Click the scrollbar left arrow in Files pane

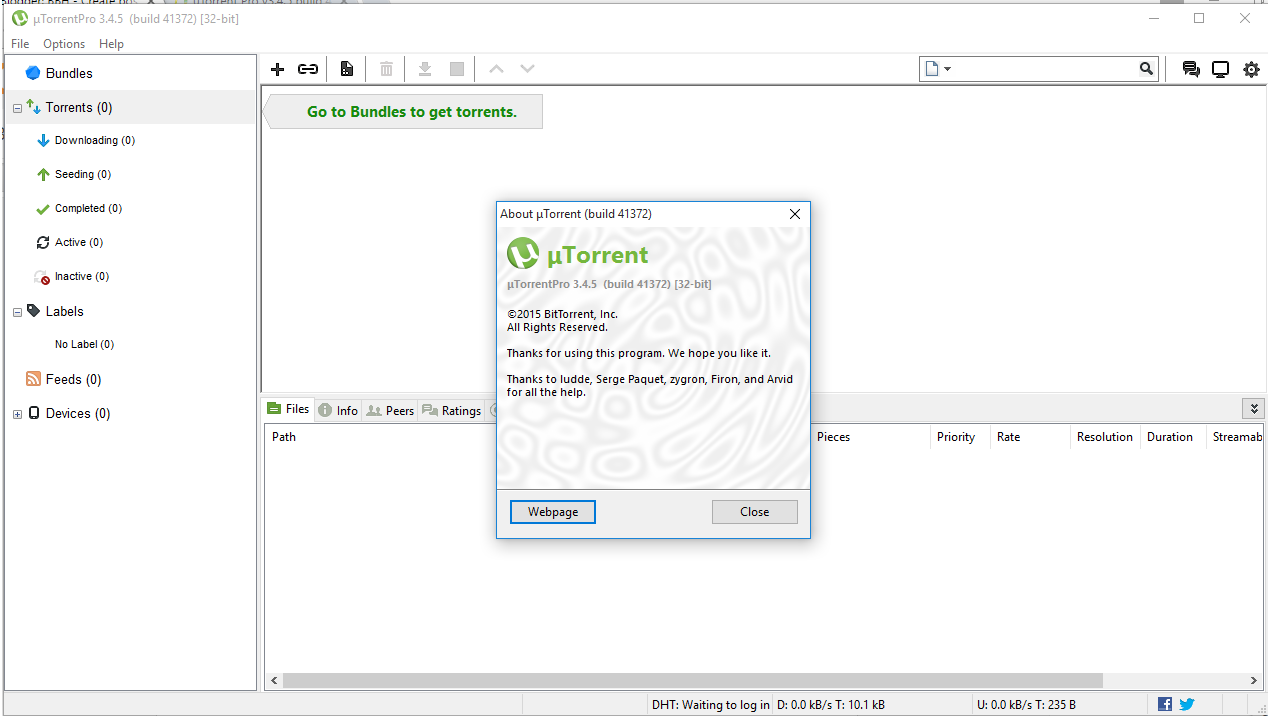pyautogui.click(x=273, y=680)
